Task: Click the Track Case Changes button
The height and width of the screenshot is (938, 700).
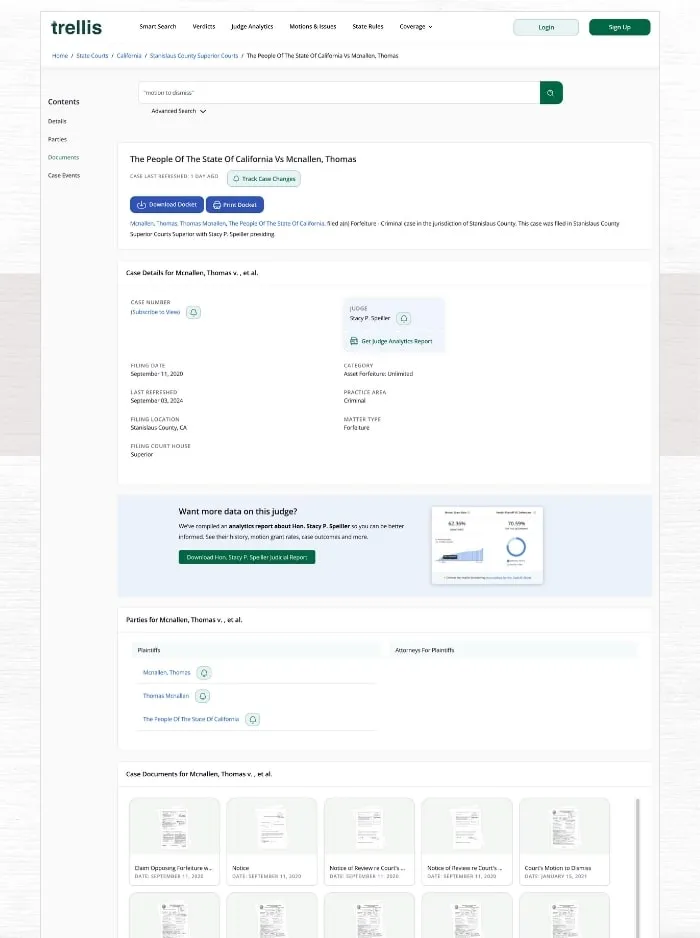Action: (264, 179)
